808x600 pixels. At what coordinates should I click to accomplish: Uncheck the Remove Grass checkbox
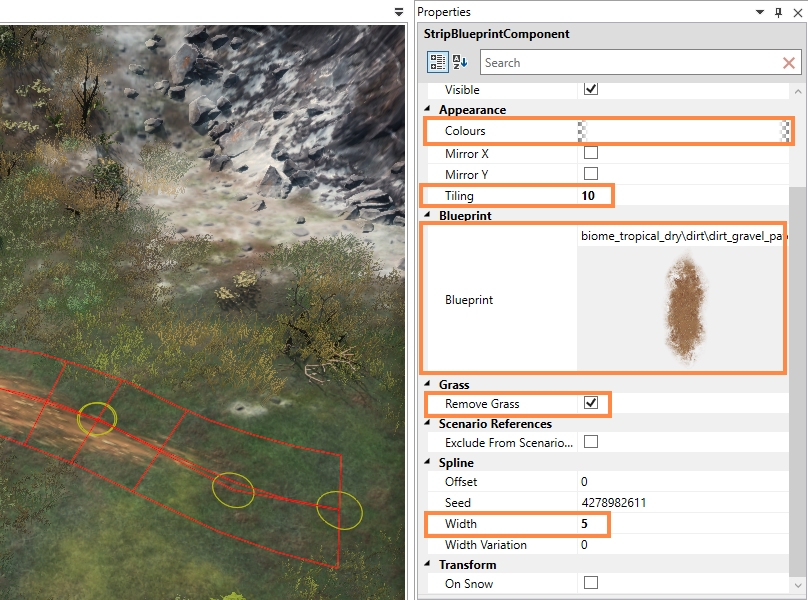pos(591,403)
